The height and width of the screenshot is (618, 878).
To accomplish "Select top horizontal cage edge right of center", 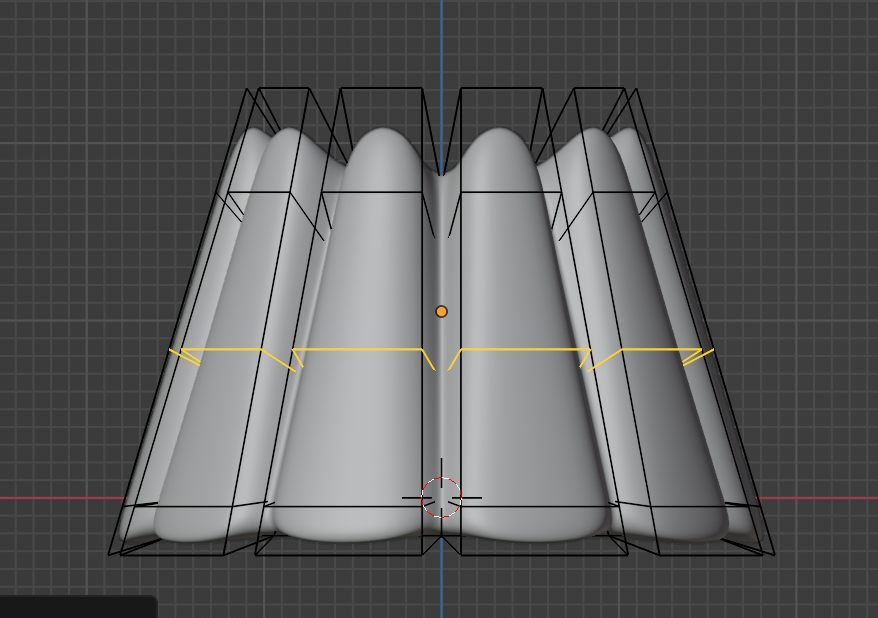I will click(x=502, y=88).
